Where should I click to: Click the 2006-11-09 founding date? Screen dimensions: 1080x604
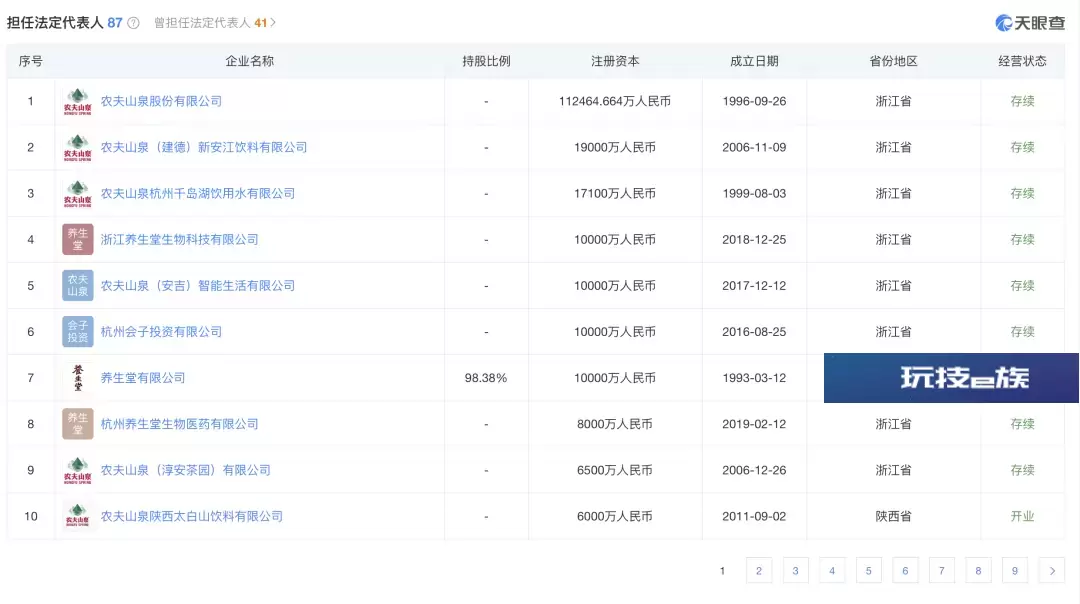[x=754, y=147]
